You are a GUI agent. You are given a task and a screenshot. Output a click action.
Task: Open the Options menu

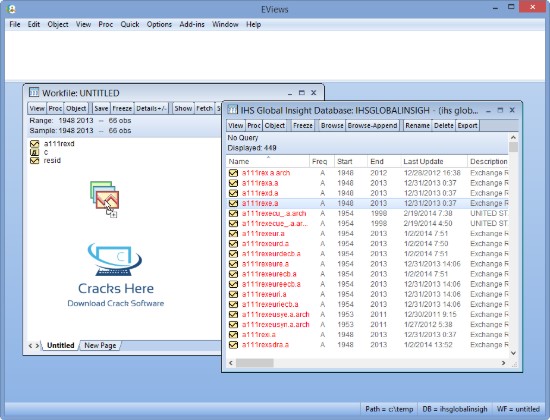159,24
